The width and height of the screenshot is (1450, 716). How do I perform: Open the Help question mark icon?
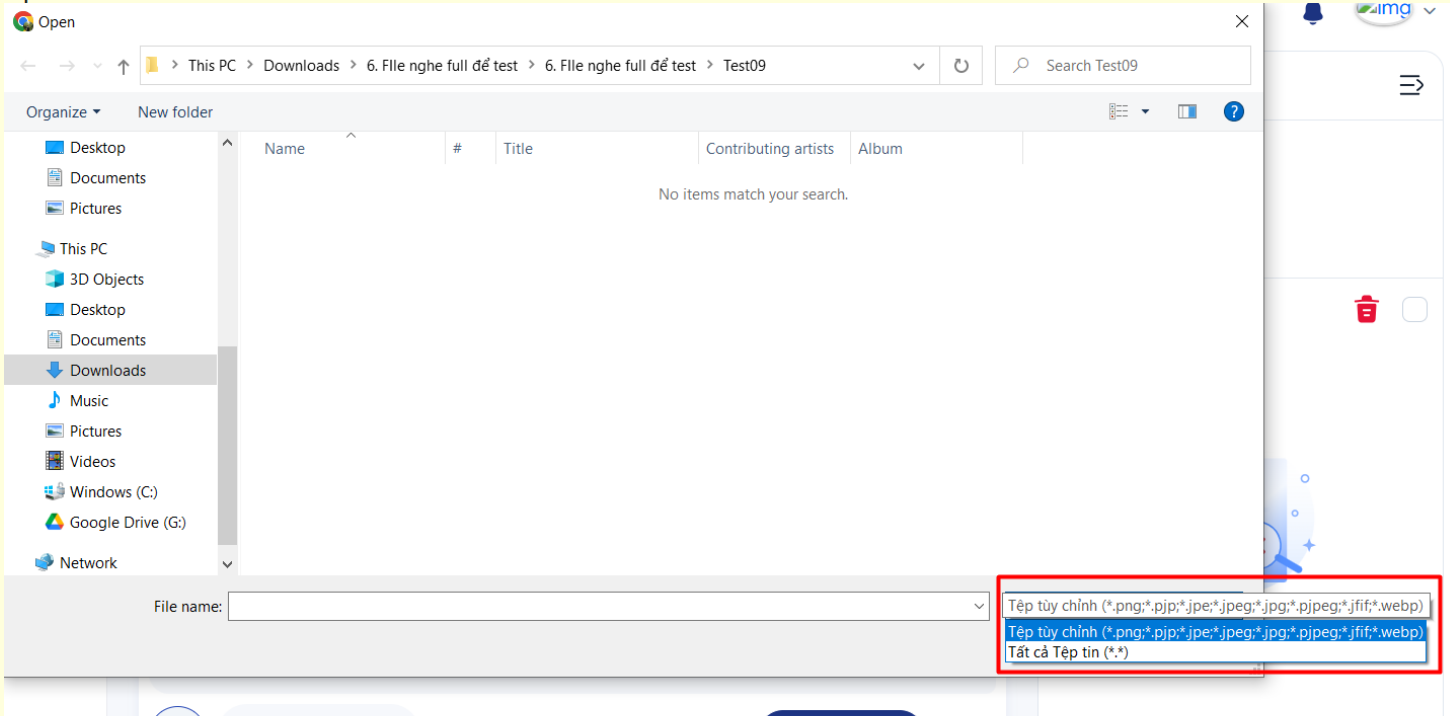[1234, 112]
